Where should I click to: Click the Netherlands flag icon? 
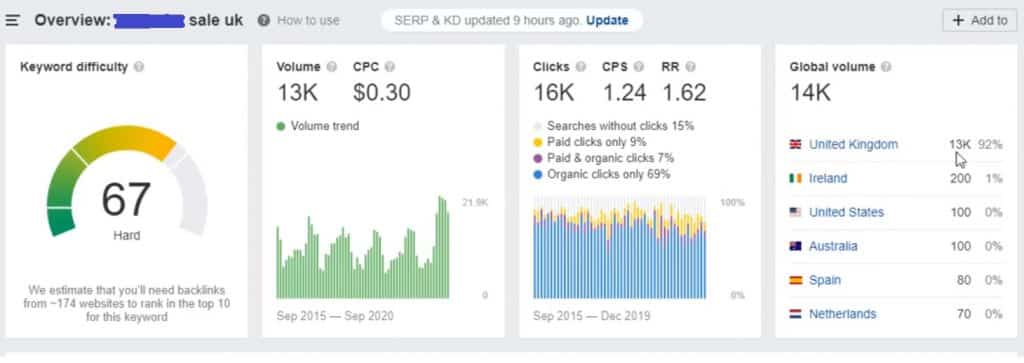(x=795, y=314)
